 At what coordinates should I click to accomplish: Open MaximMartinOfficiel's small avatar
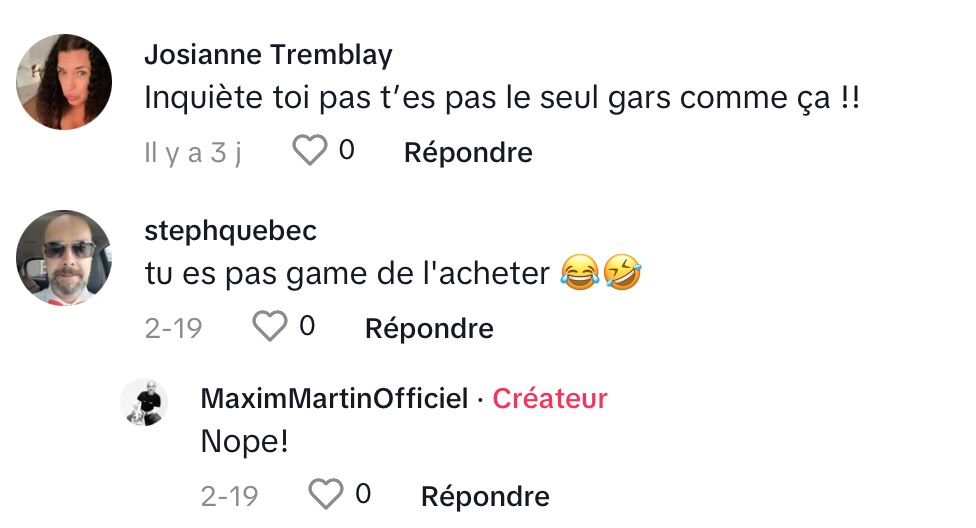point(144,402)
